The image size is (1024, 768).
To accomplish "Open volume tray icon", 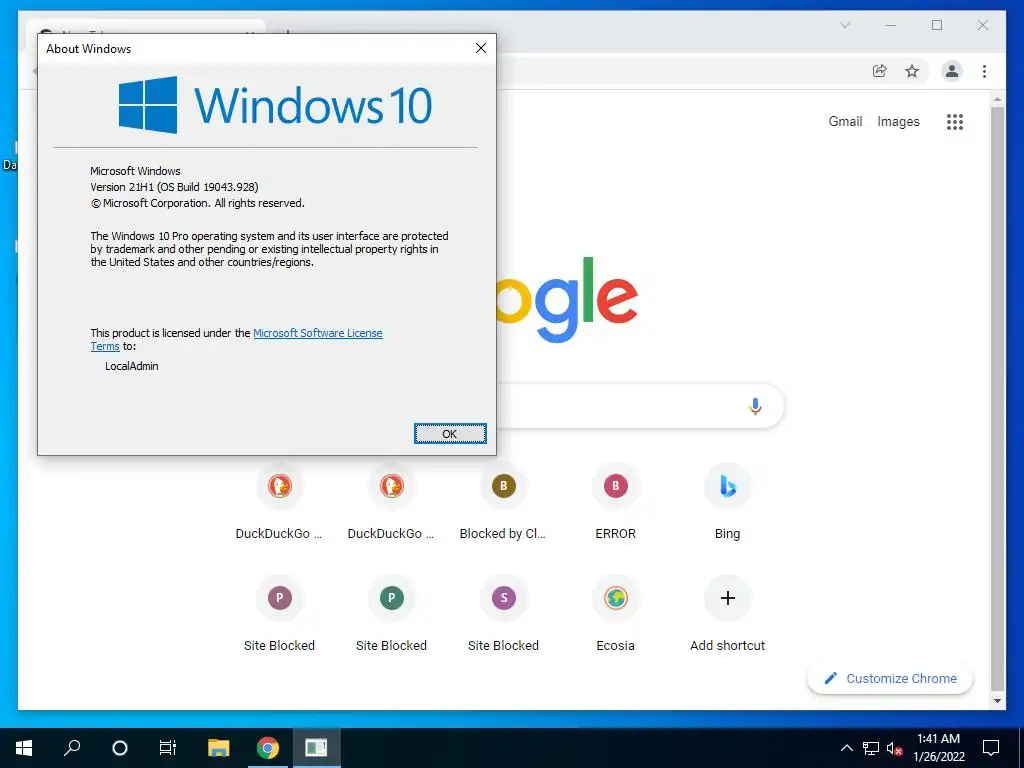I will 894,748.
